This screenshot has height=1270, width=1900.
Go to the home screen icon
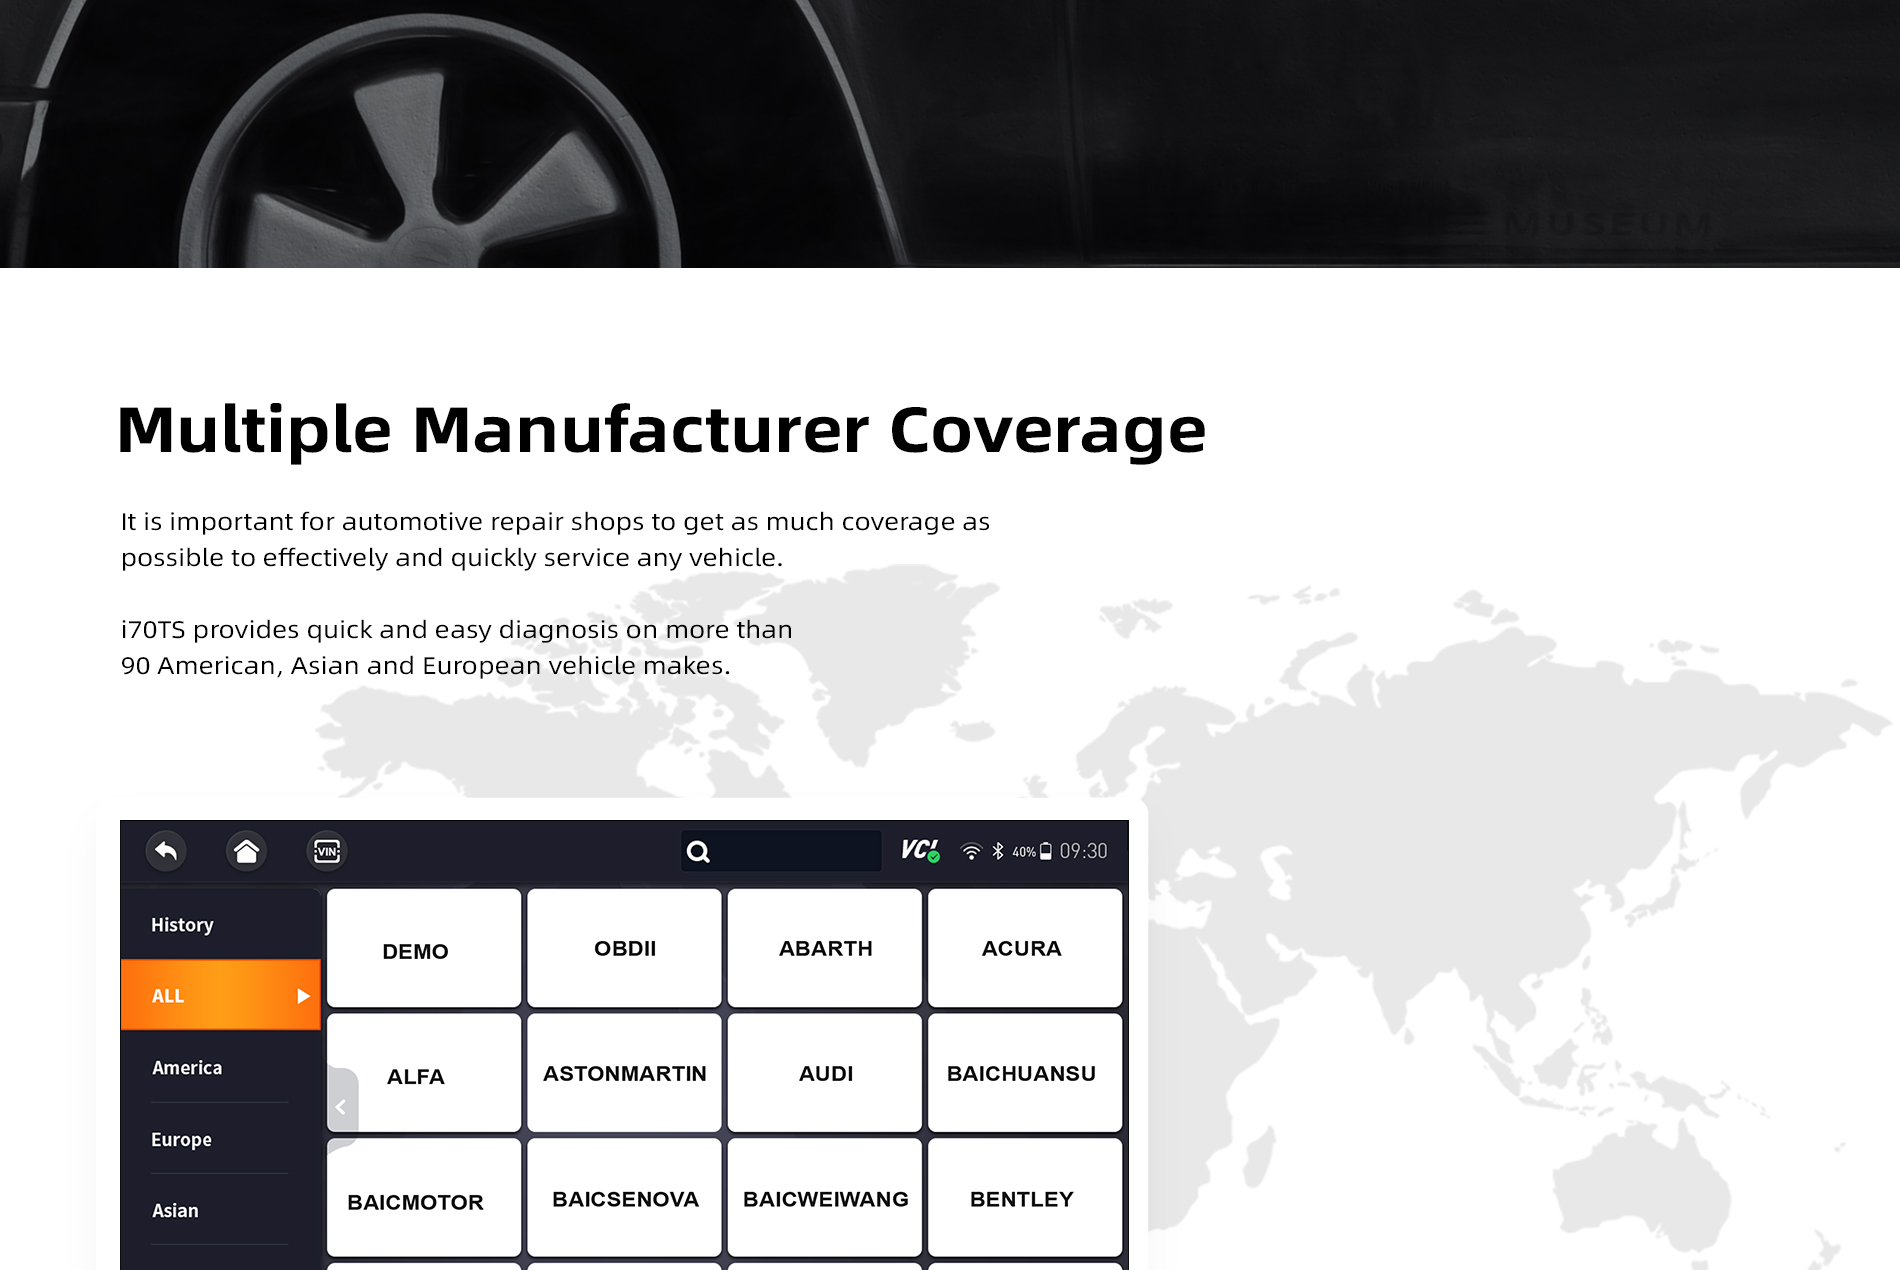pos(246,851)
